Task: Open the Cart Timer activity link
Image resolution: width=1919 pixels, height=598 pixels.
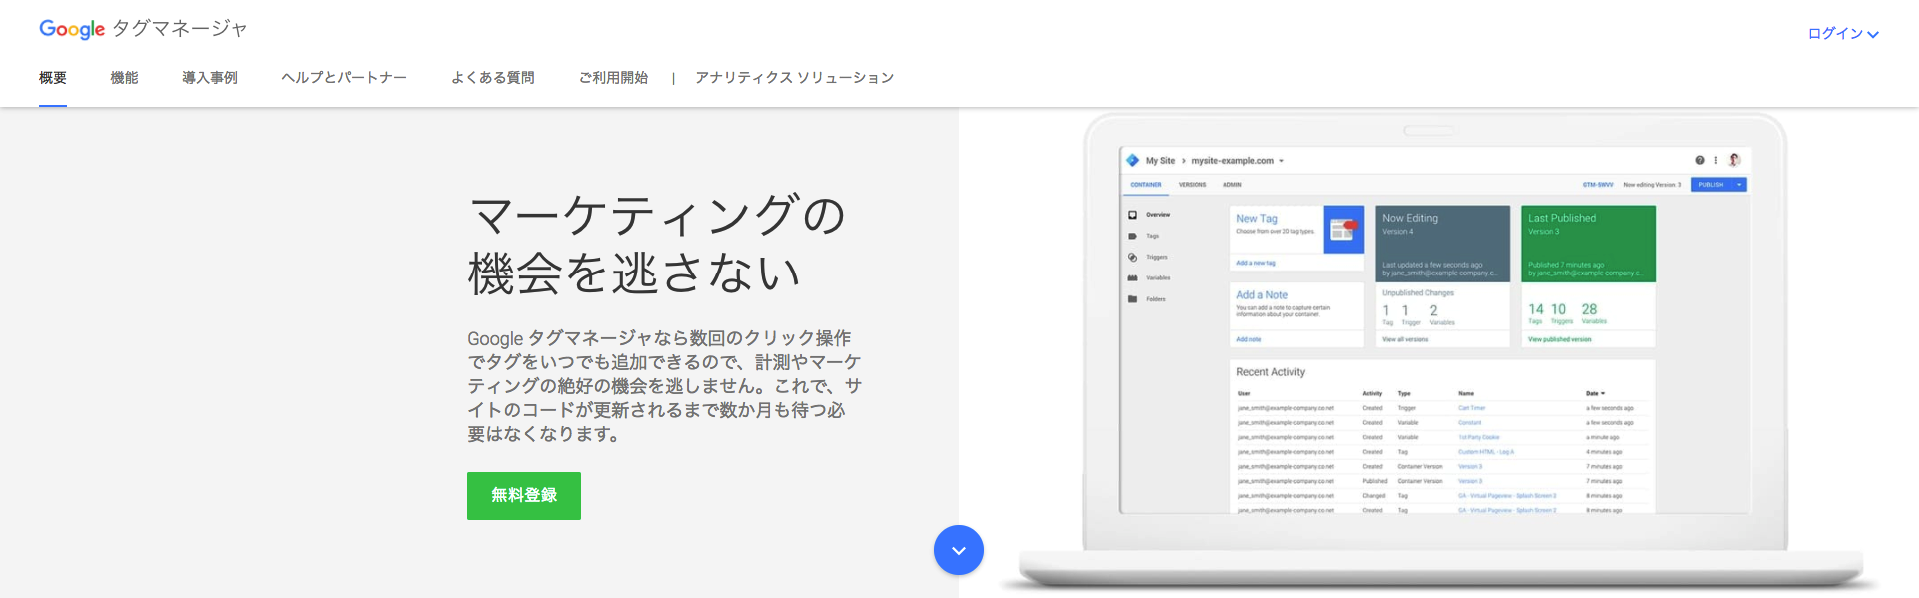Action: (x=1471, y=408)
